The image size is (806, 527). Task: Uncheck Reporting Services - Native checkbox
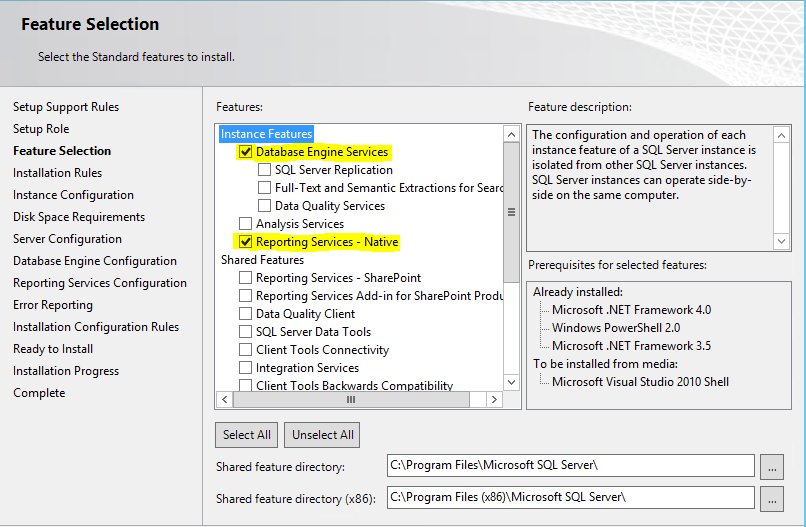[246, 242]
